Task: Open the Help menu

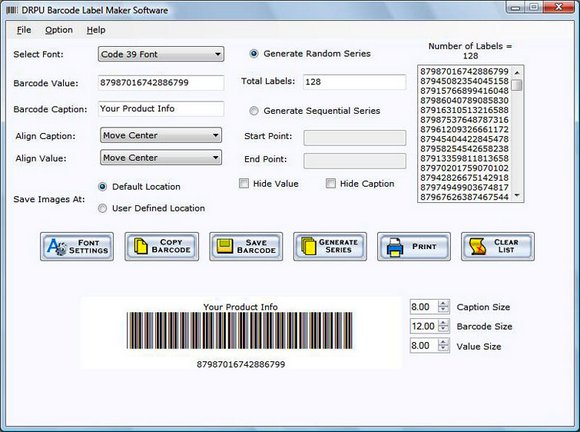Action: pos(96,30)
